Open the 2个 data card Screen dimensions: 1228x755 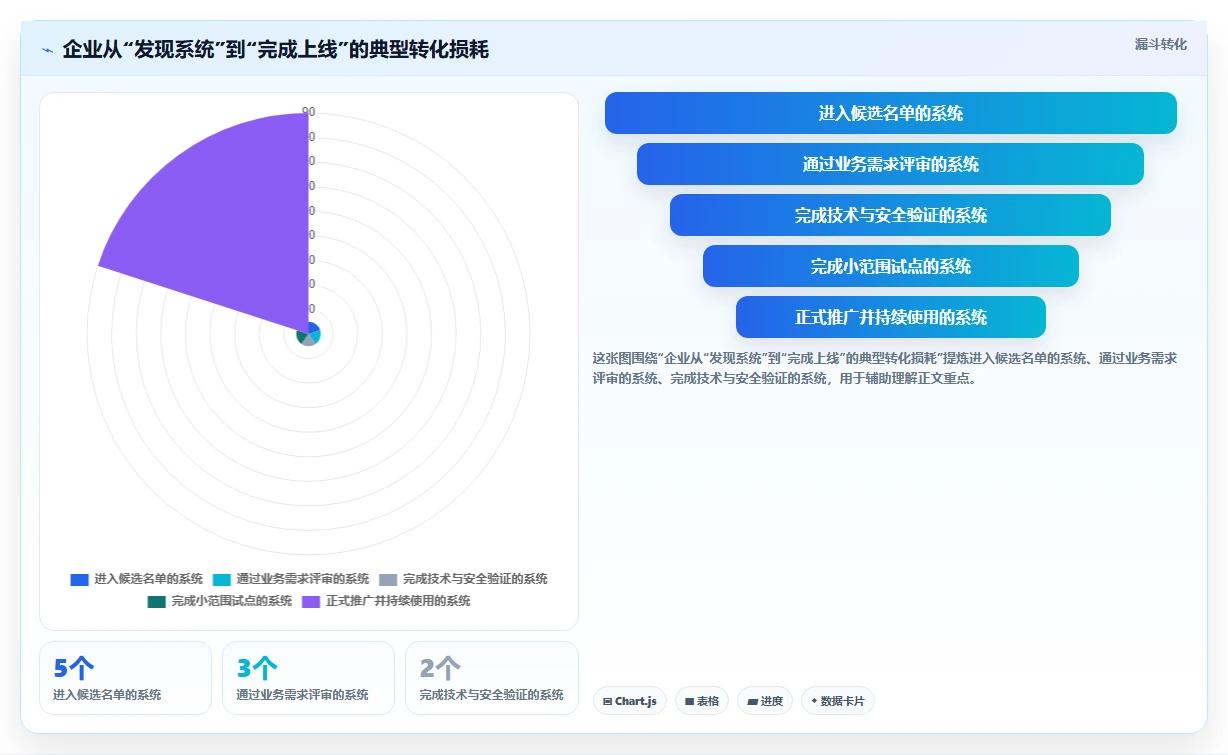click(491, 678)
